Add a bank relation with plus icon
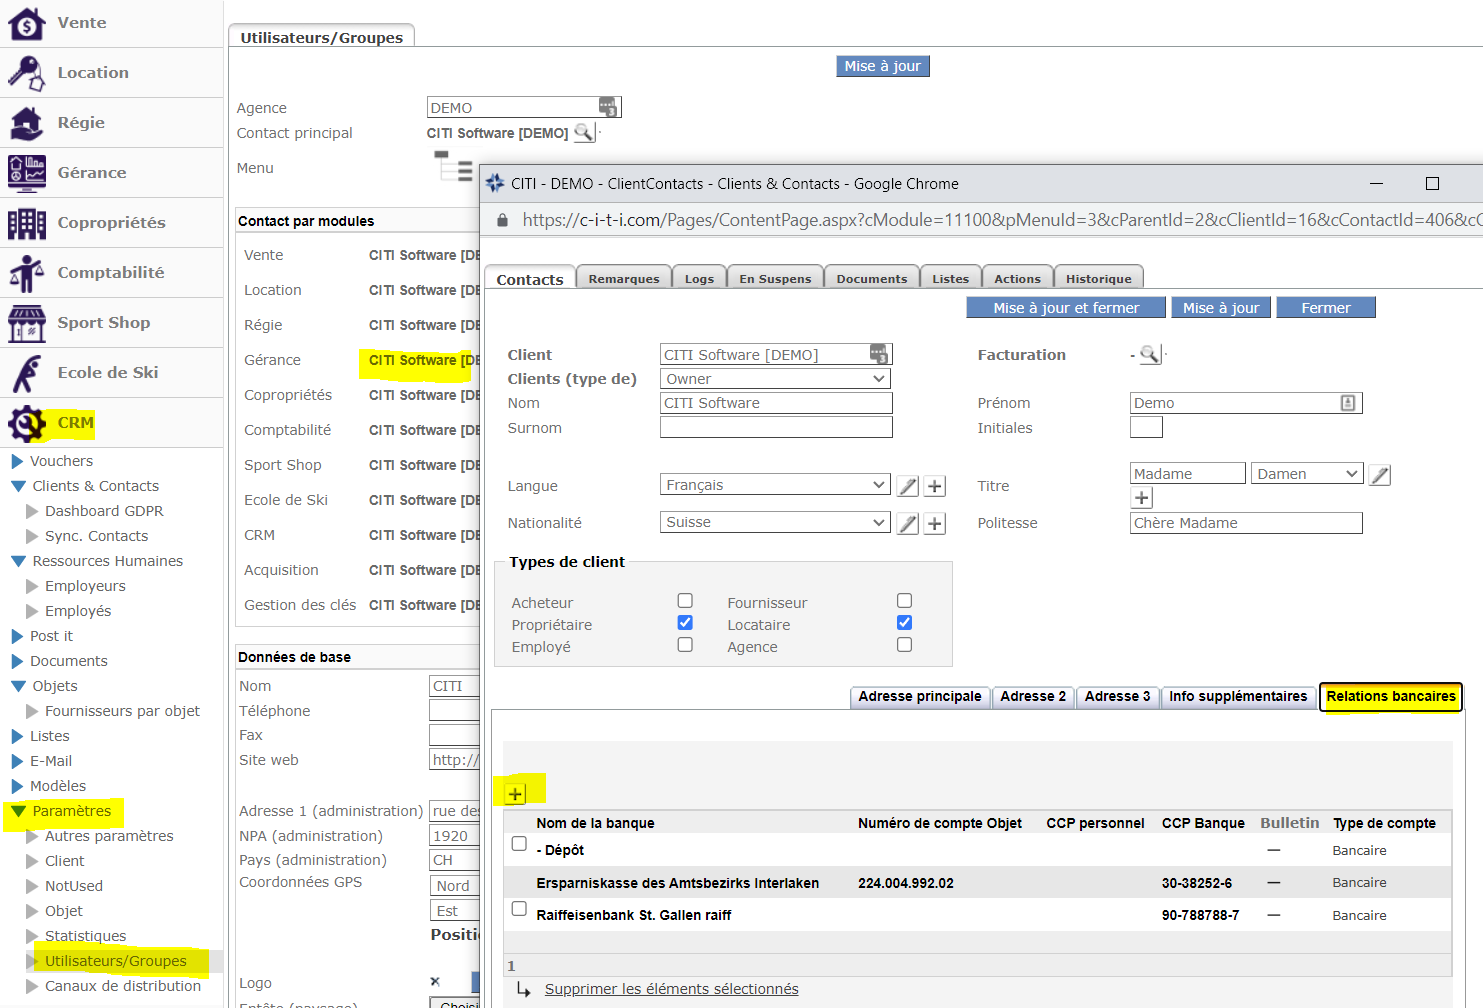The width and height of the screenshot is (1483, 1008). pyautogui.click(x=515, y=794)
